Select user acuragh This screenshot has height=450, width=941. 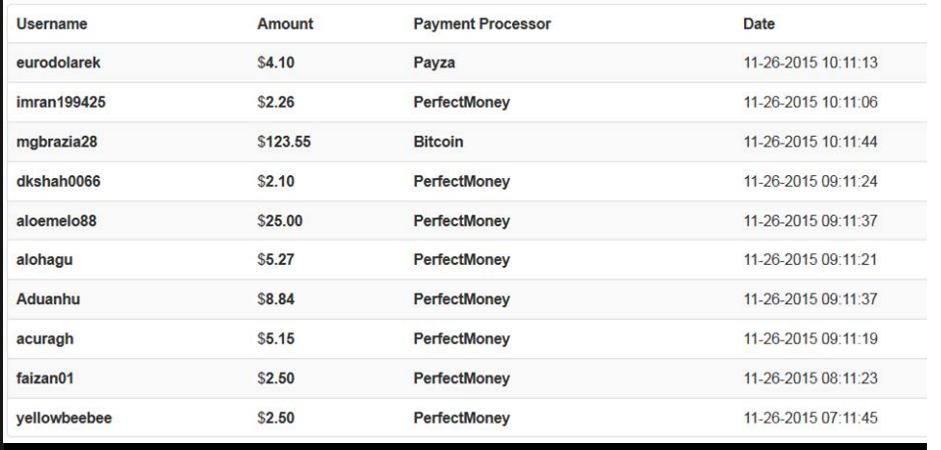[x=45, y=339]
